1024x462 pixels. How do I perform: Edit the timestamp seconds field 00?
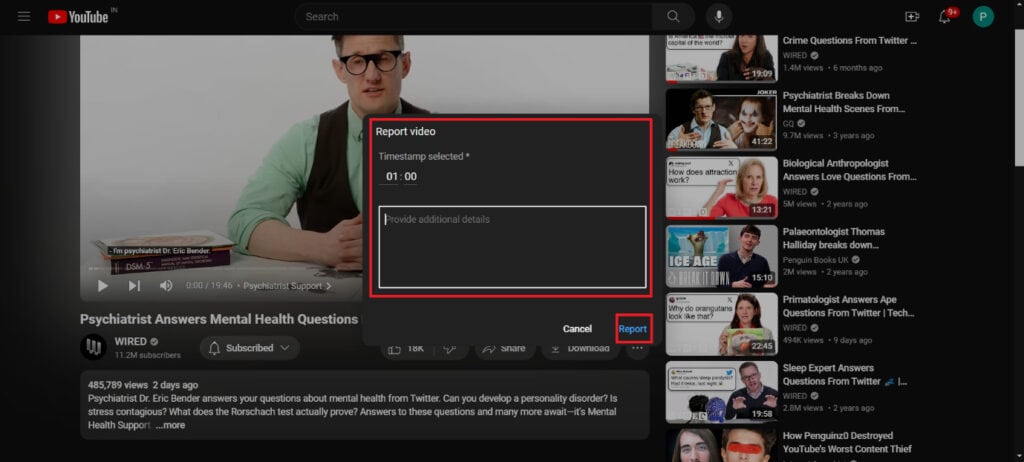pos(410,176)
